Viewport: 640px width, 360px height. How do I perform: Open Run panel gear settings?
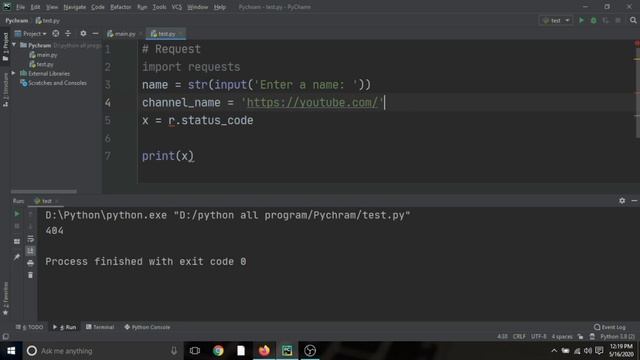pos(622,201)
